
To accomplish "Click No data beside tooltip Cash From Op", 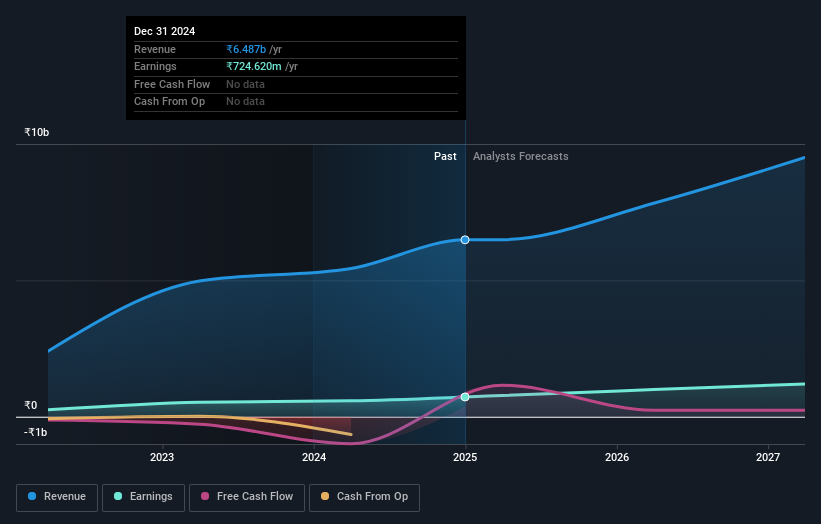I will [245, 102].
